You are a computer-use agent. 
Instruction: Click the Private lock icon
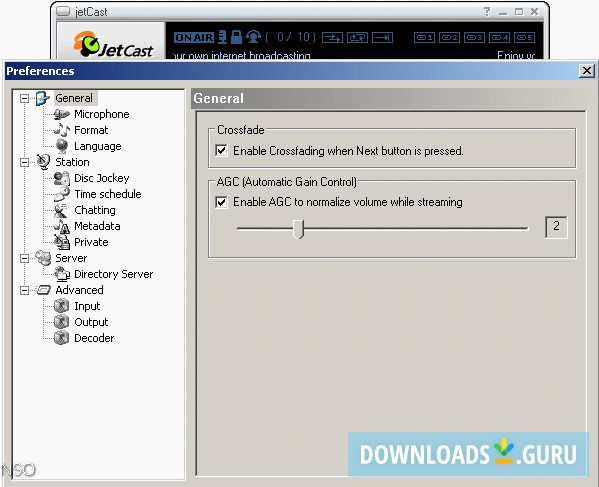(62, 242)
